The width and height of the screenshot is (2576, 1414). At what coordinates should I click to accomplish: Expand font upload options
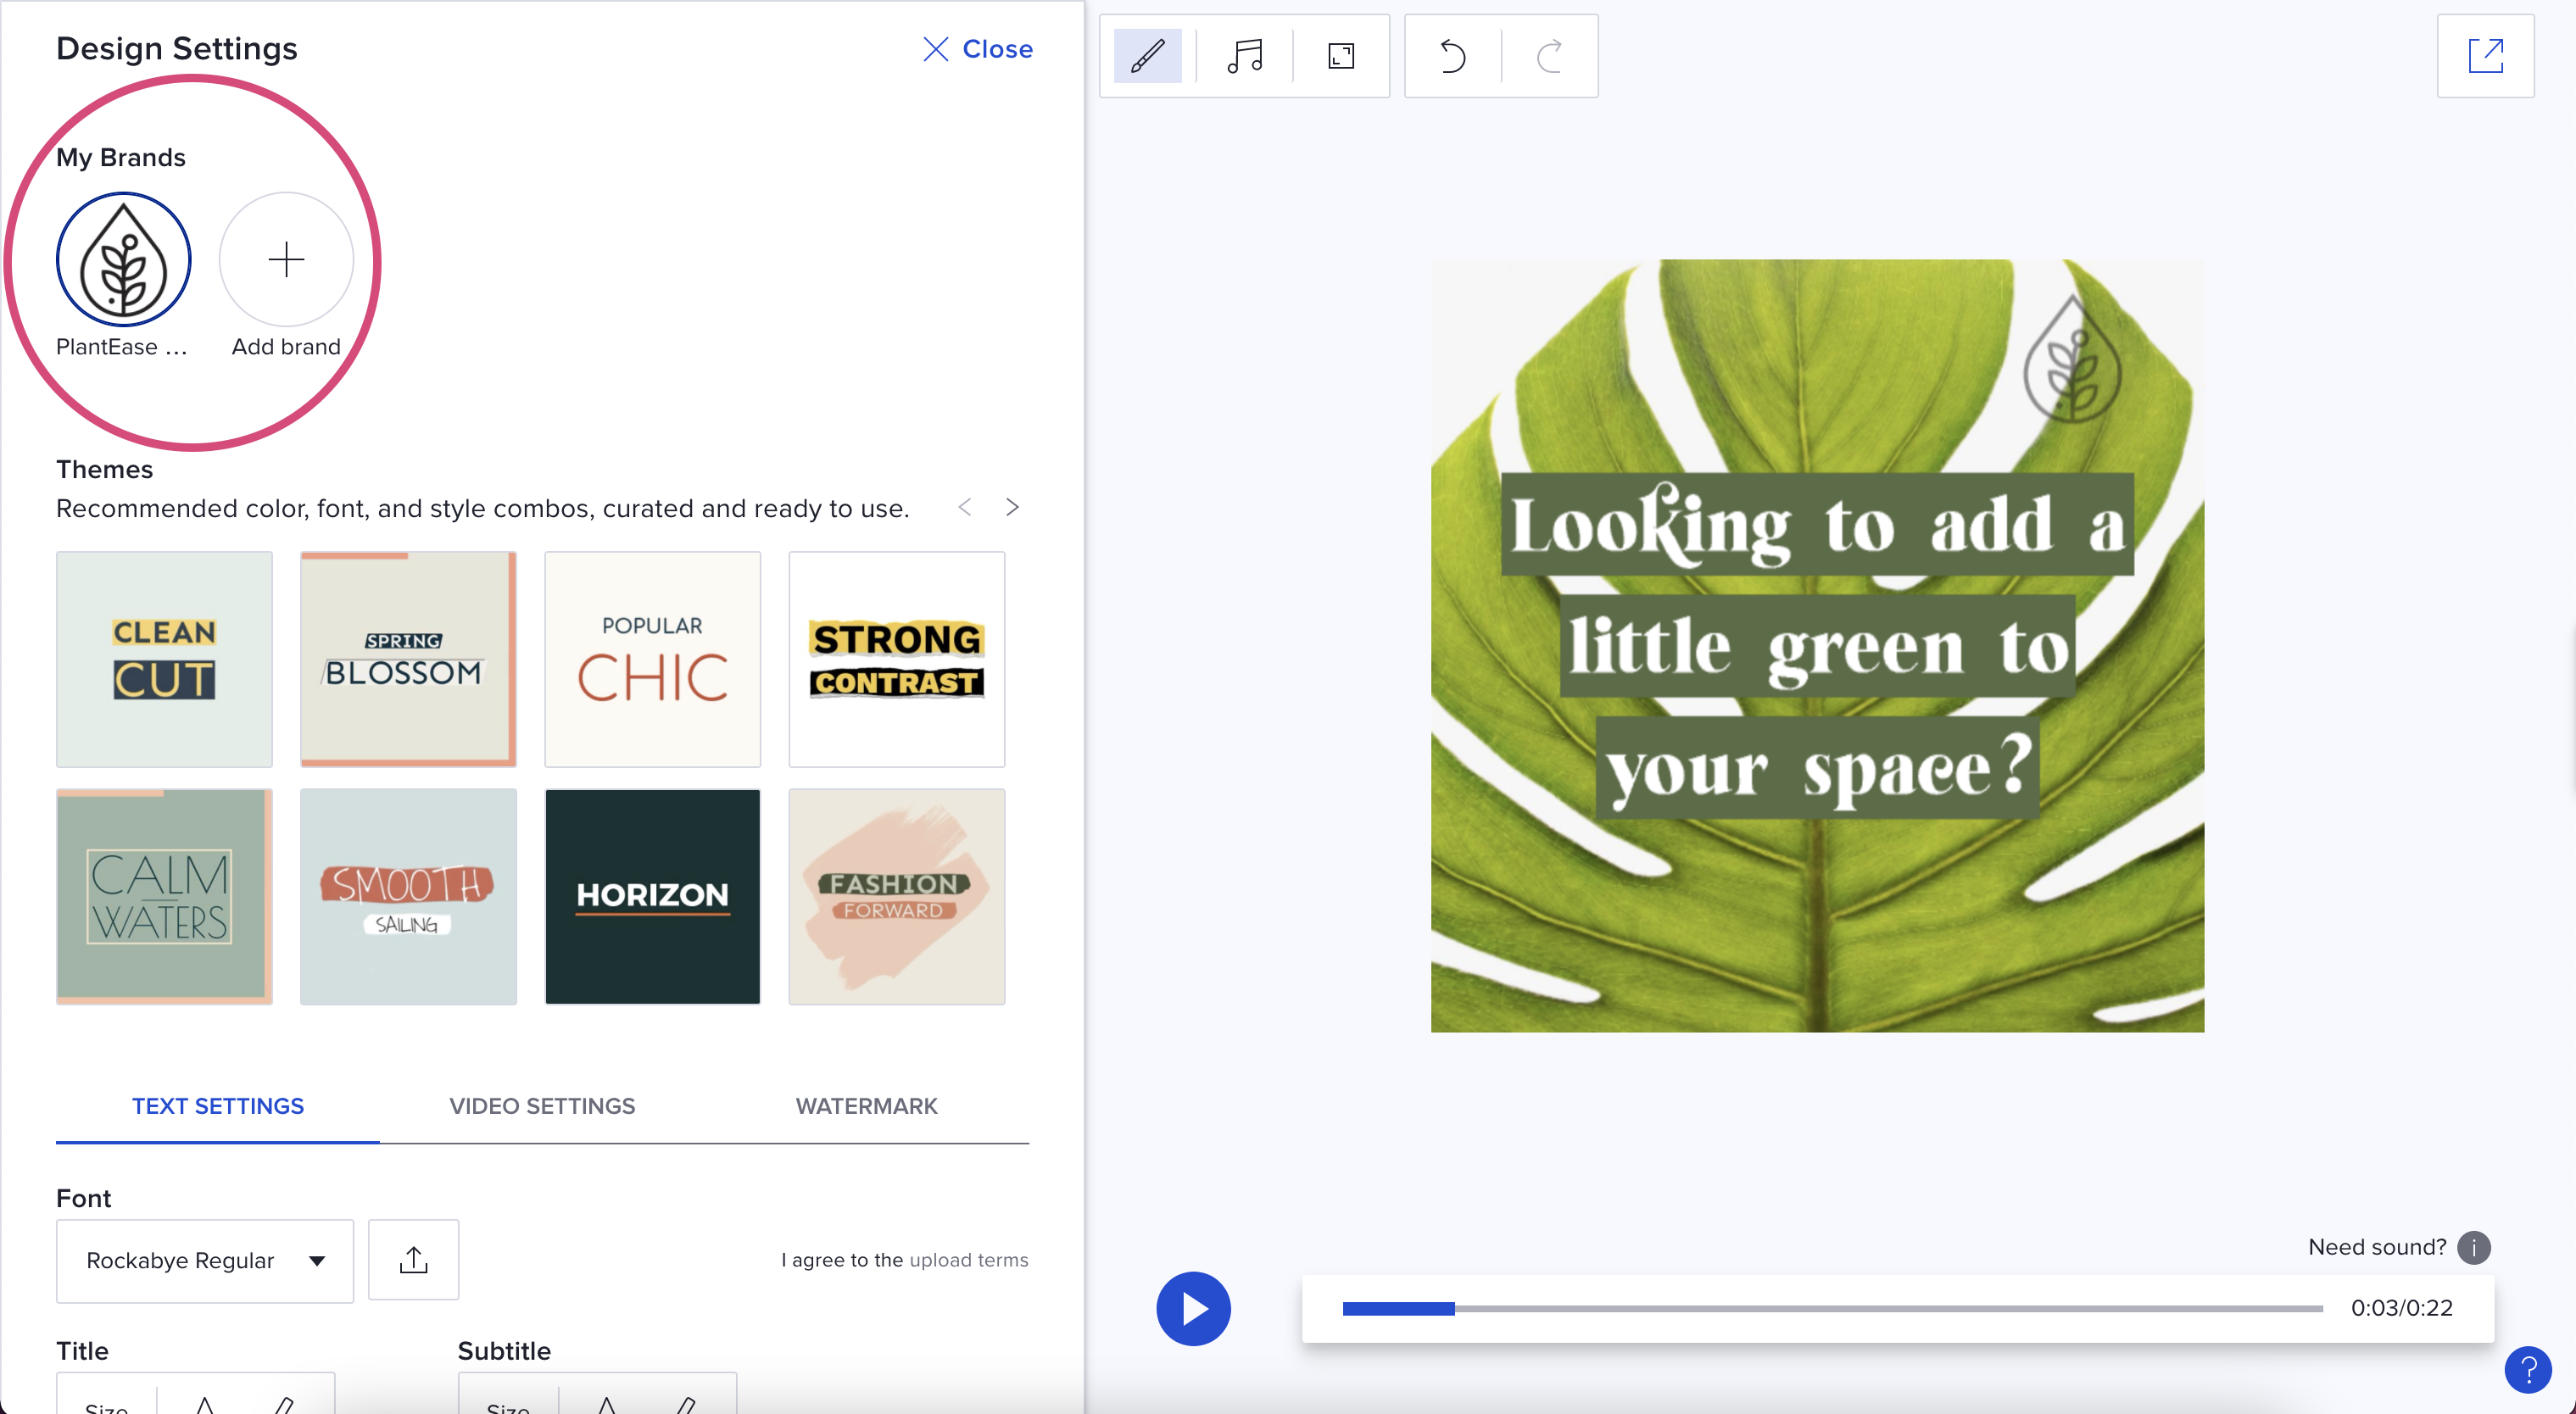pyautogui.click(x=413, y=1259)
